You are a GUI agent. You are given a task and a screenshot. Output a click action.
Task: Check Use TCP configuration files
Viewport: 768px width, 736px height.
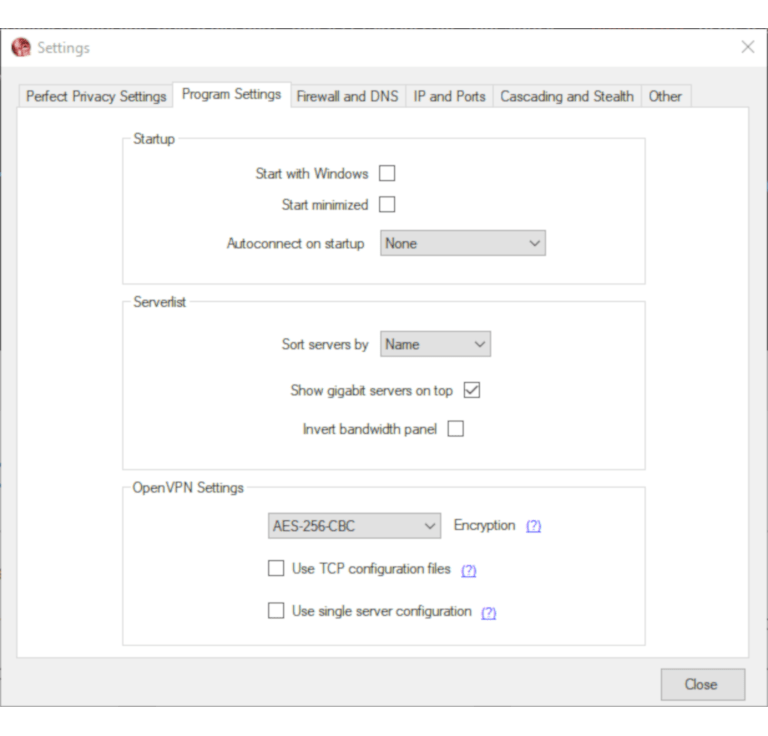coord(276,568)
